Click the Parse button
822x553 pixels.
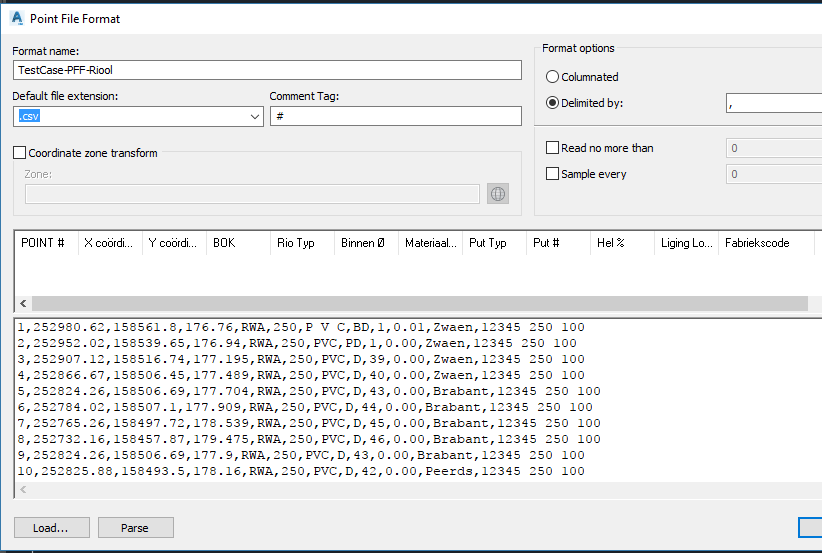pos(135,528)
